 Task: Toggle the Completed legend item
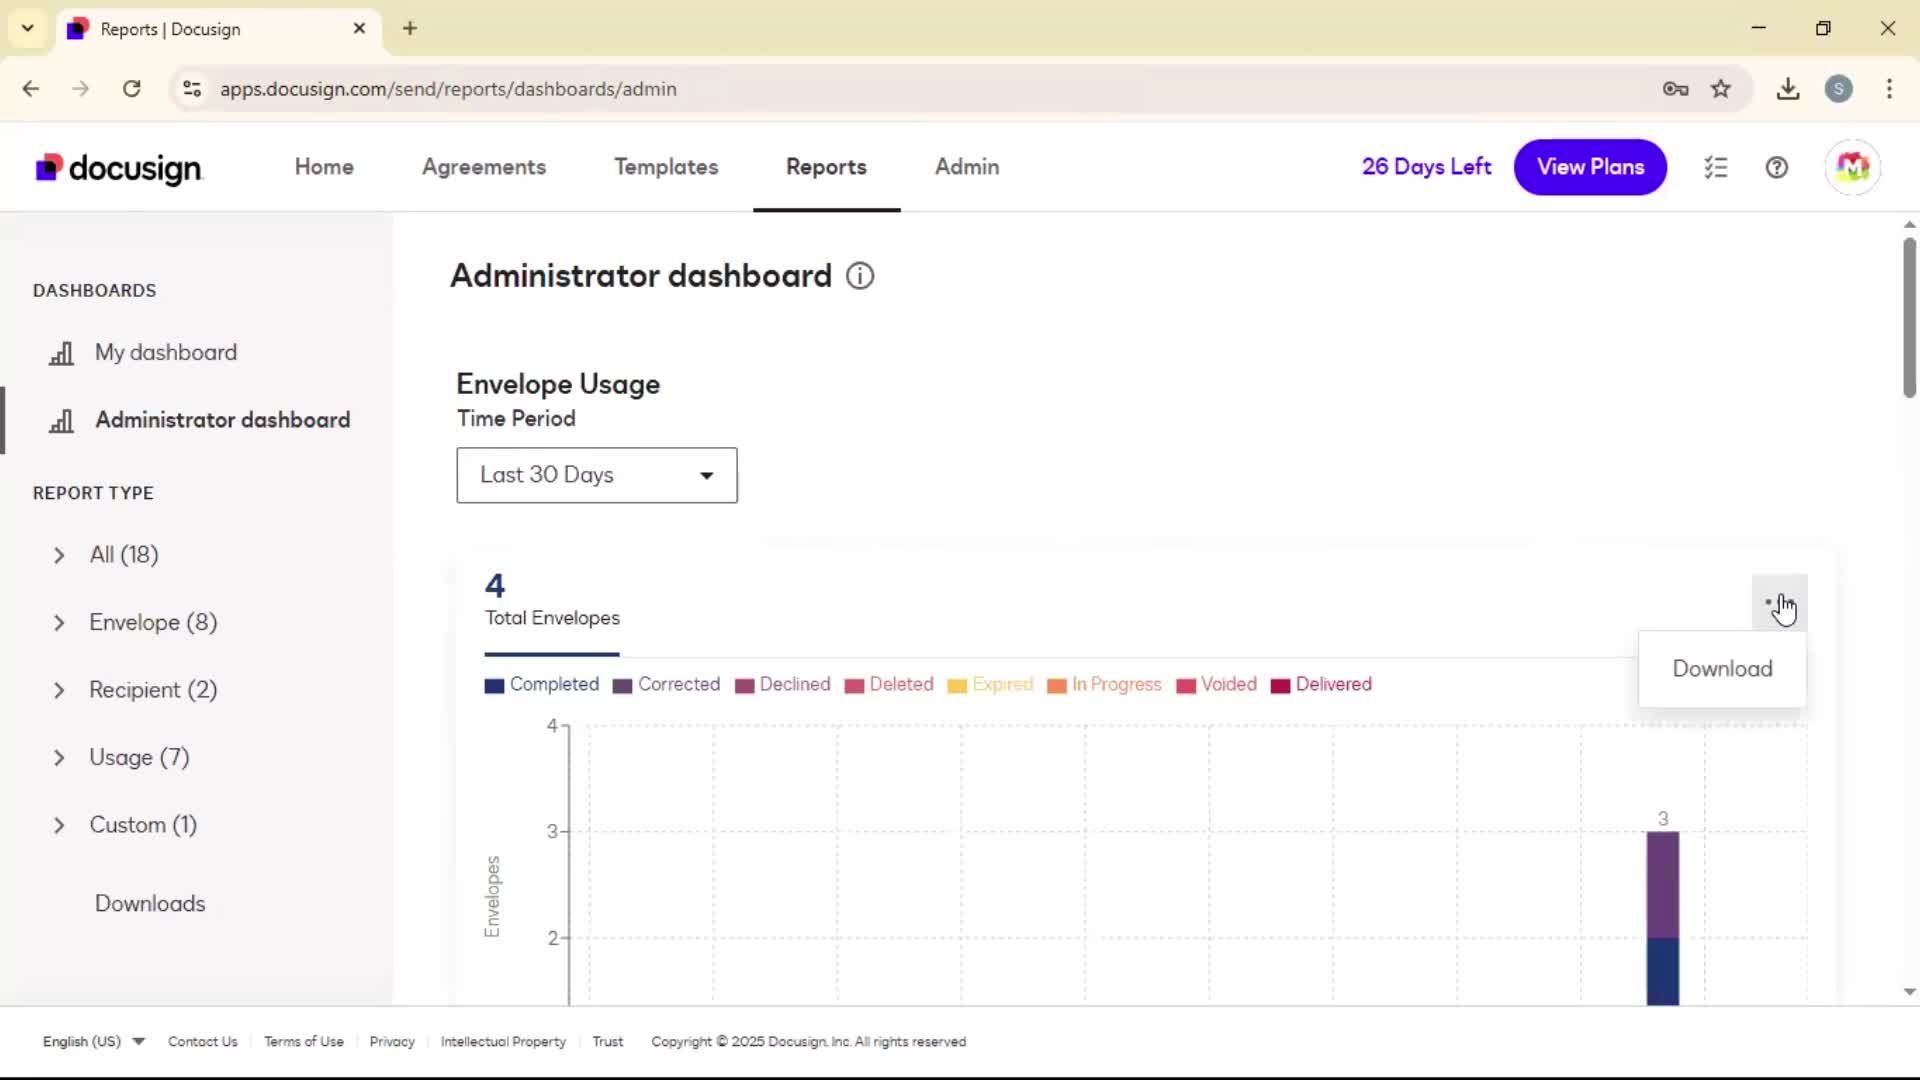point(542,685)
